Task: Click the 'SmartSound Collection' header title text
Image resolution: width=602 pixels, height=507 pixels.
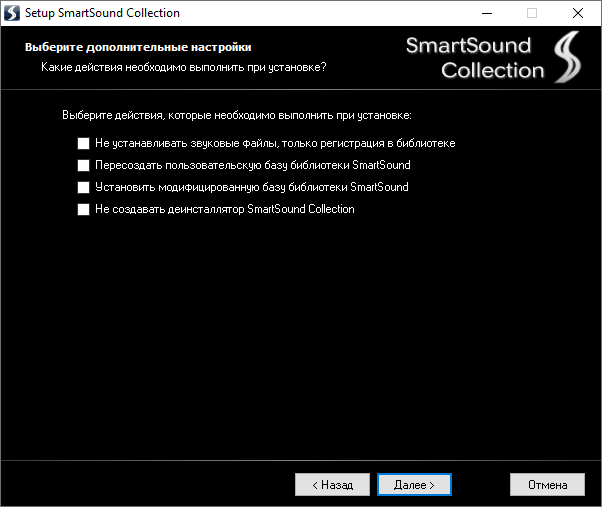Action: pos(475,58)
